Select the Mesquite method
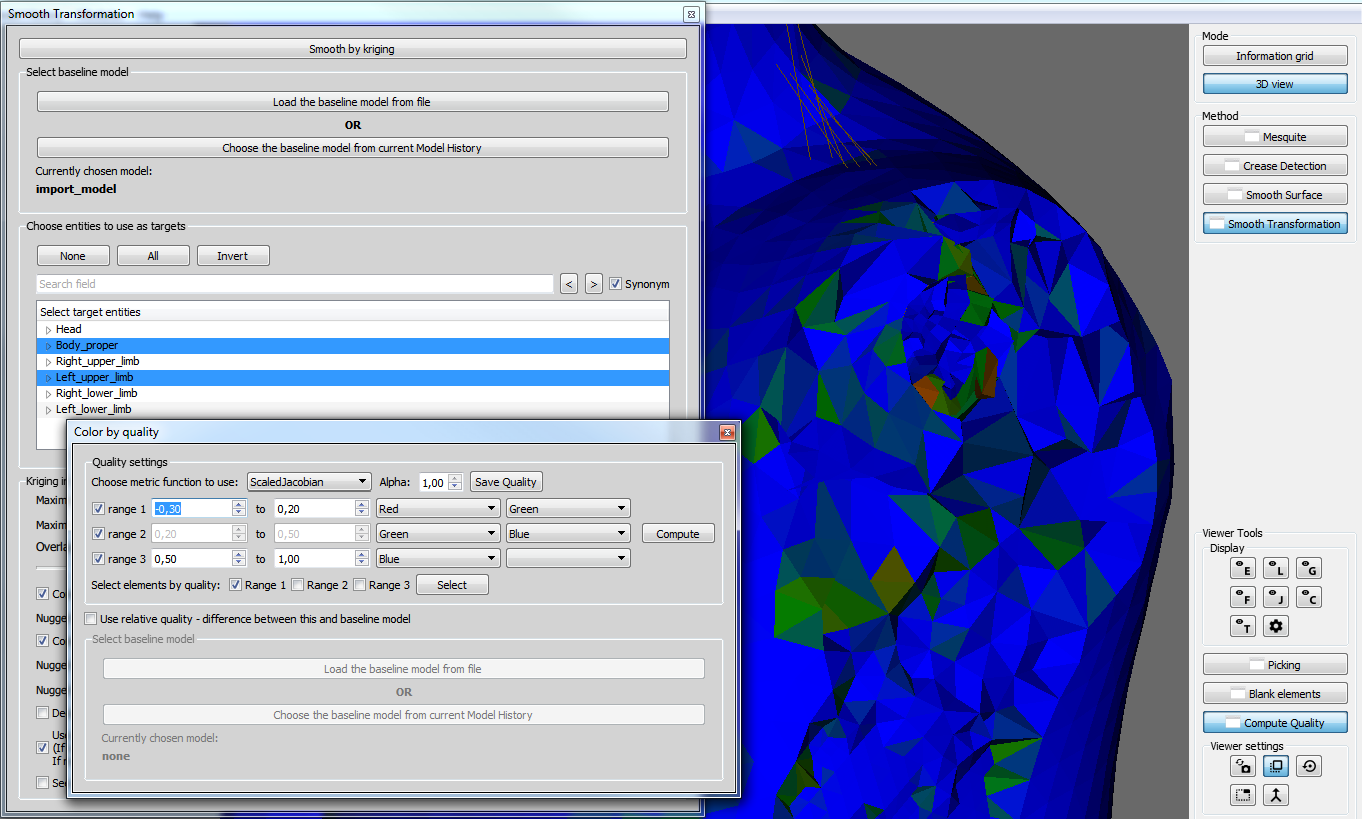The image size is (1362, 819). (1275, 137)
